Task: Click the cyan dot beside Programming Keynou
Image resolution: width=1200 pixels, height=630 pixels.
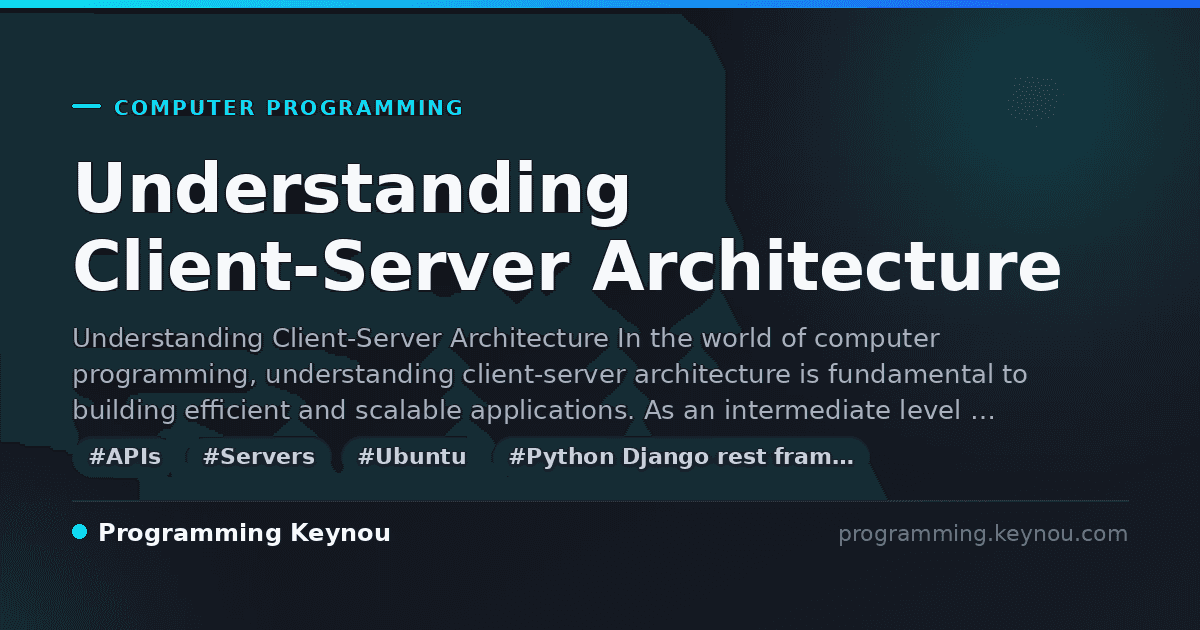Action: 80,532
